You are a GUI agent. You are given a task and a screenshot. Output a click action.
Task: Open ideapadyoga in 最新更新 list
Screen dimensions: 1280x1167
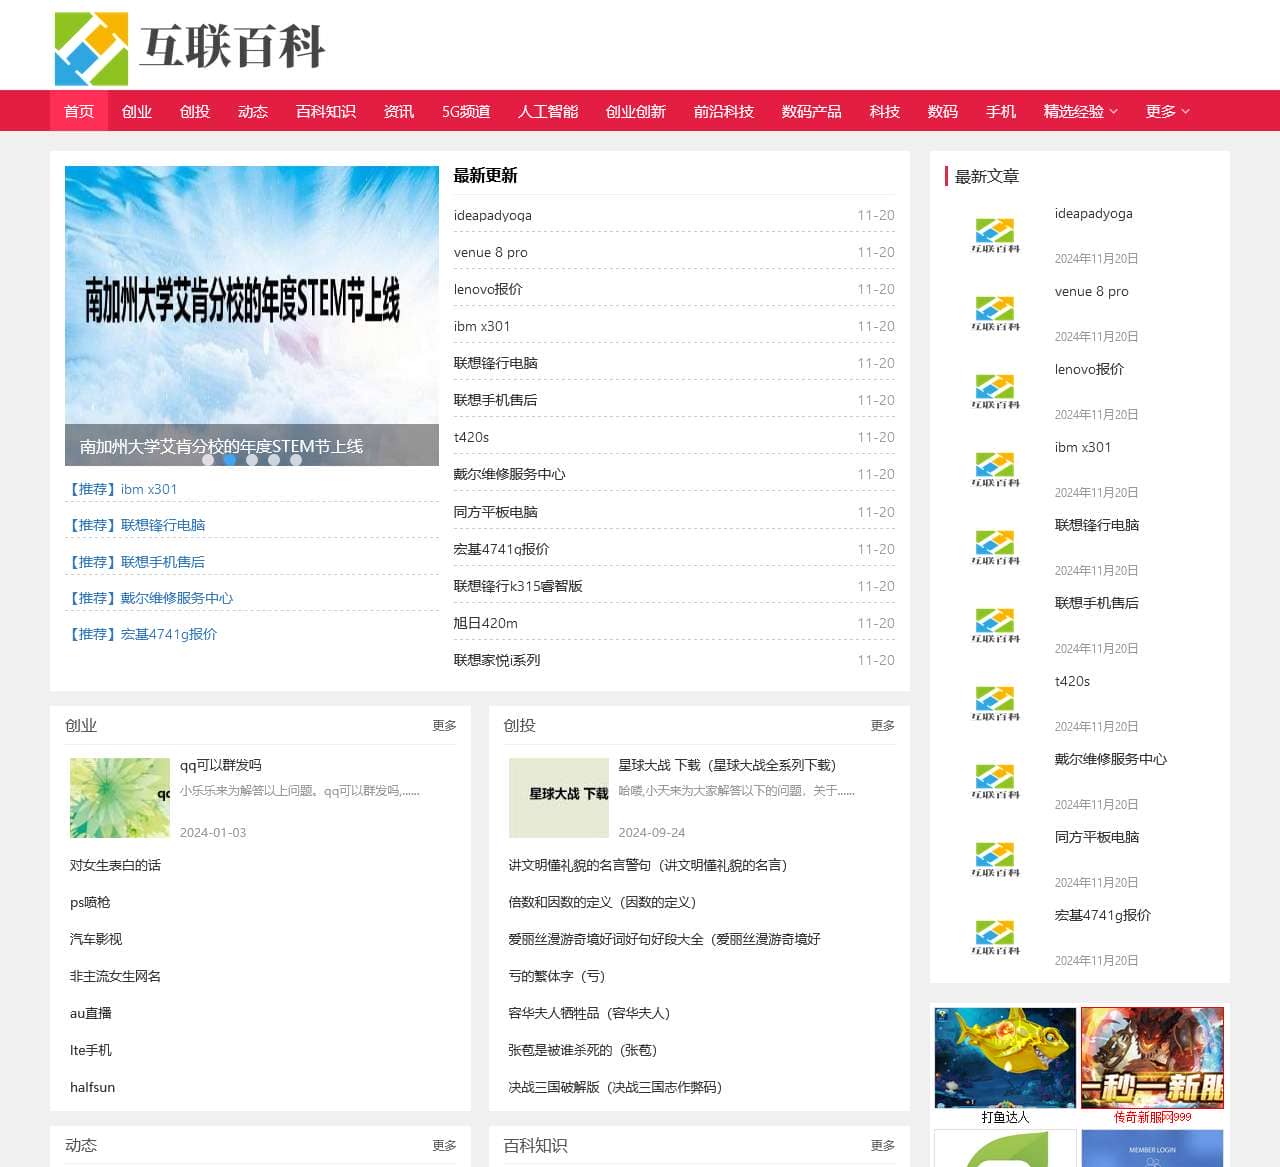point(493,215)
